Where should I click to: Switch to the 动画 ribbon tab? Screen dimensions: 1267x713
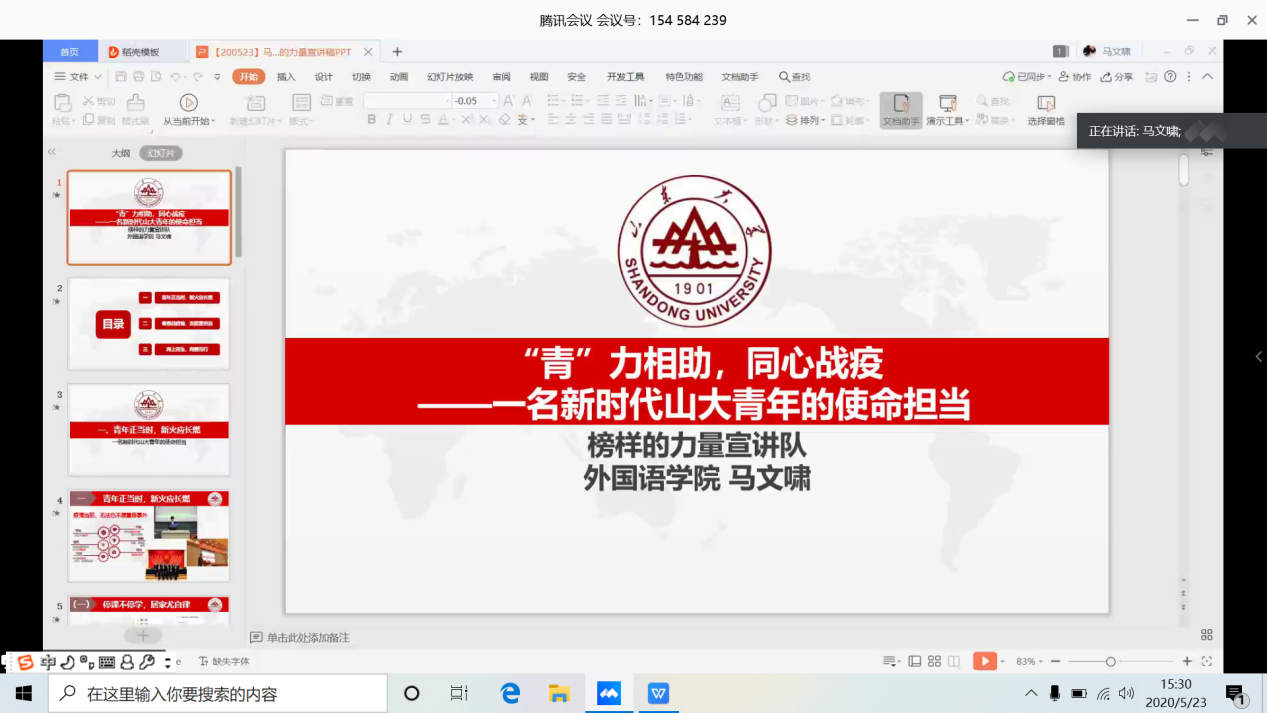click(x=399, y=77)
